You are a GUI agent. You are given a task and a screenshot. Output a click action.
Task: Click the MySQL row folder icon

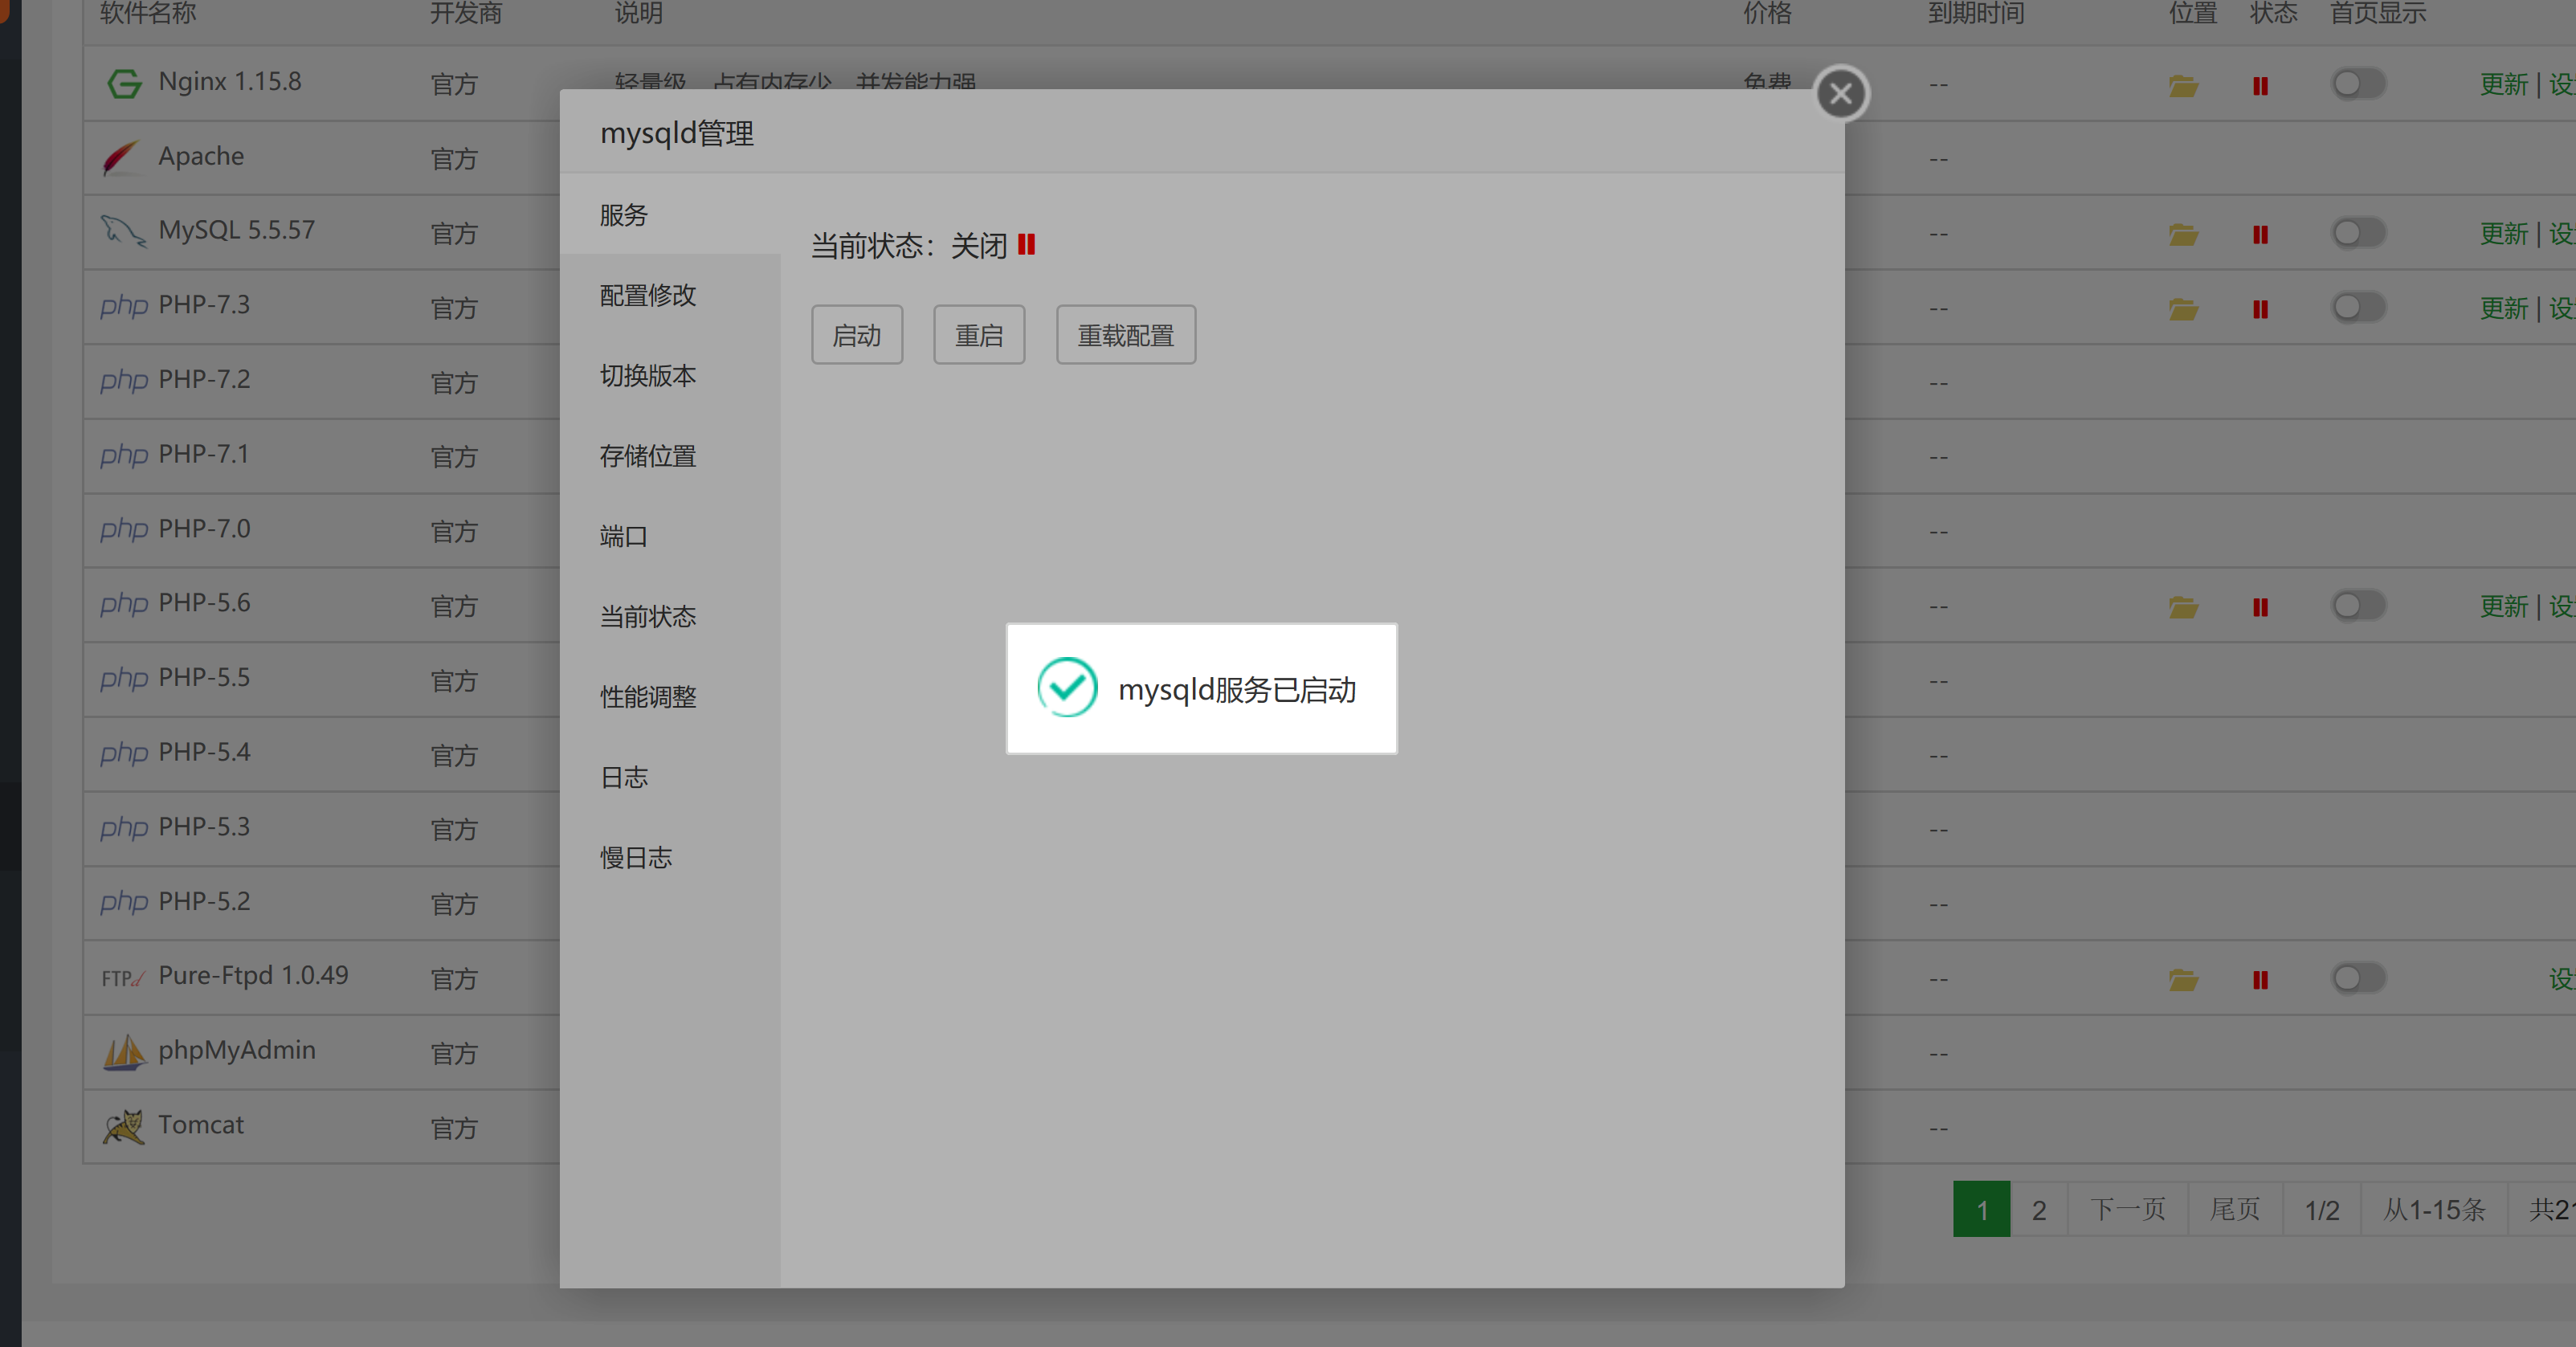pyautogui.click(x=2183, y=235)
